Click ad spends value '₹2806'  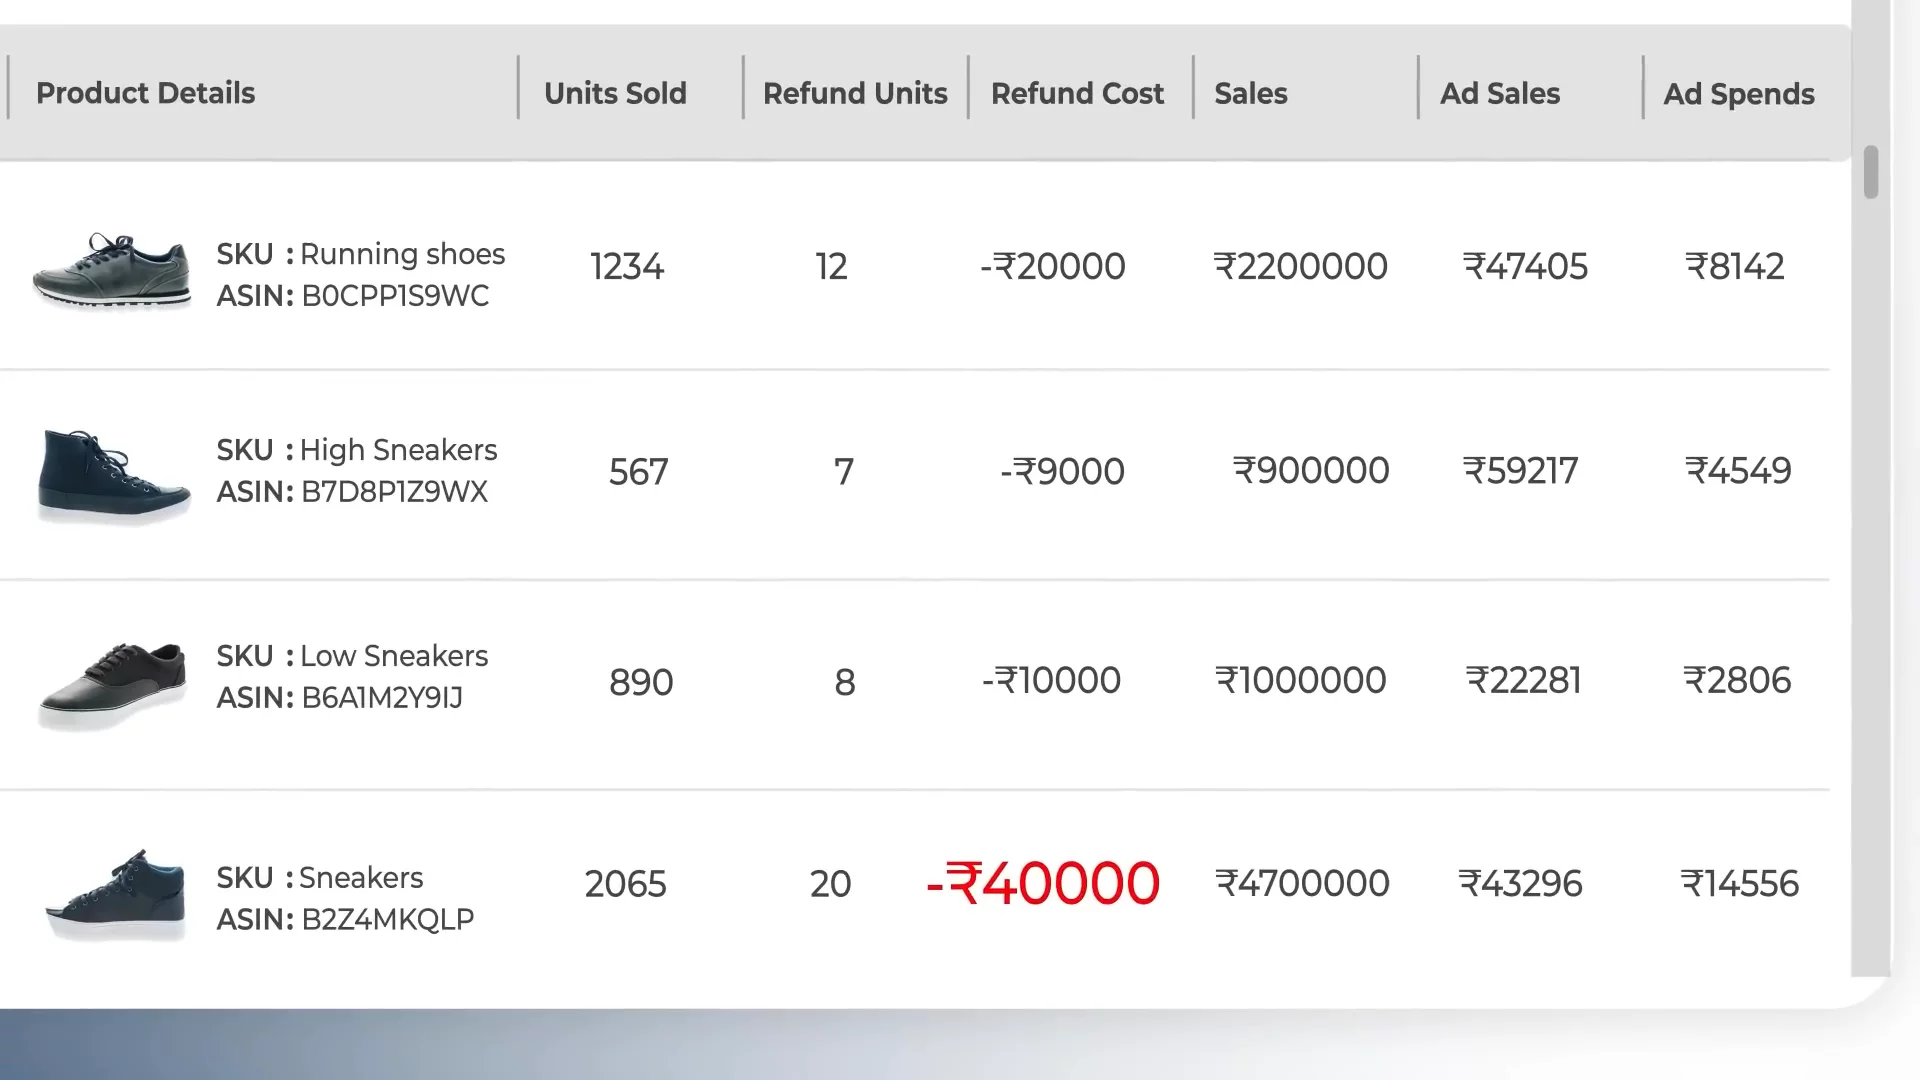(1737, 681)
